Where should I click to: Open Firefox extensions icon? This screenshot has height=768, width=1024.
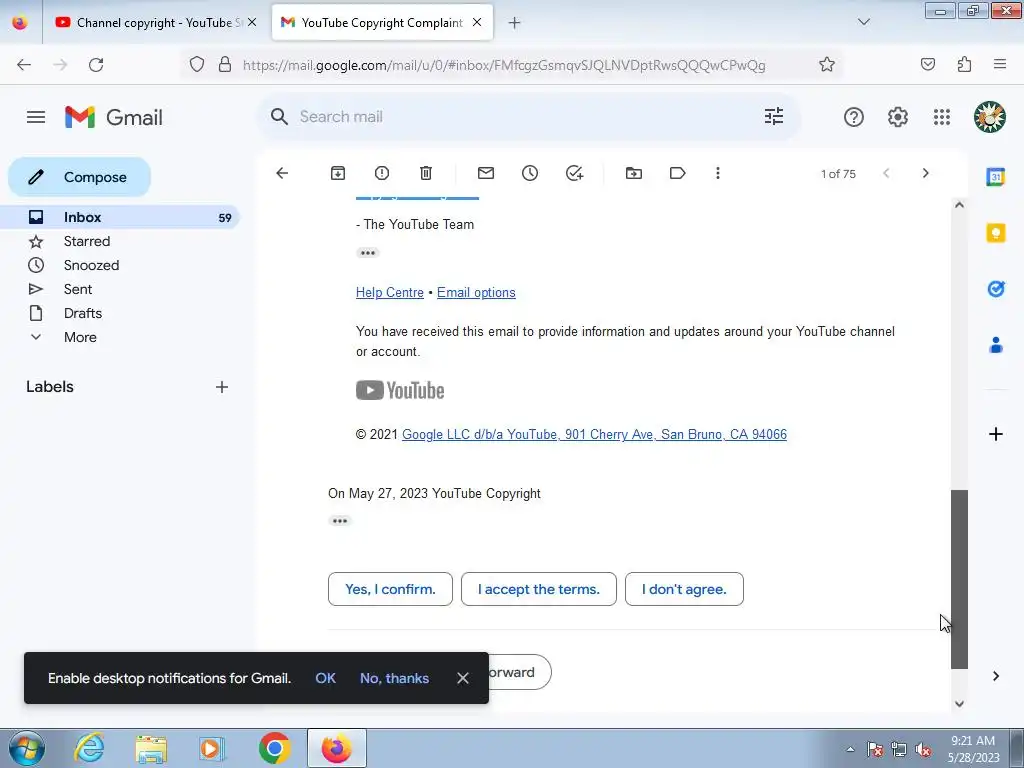[x=964, y=65]
